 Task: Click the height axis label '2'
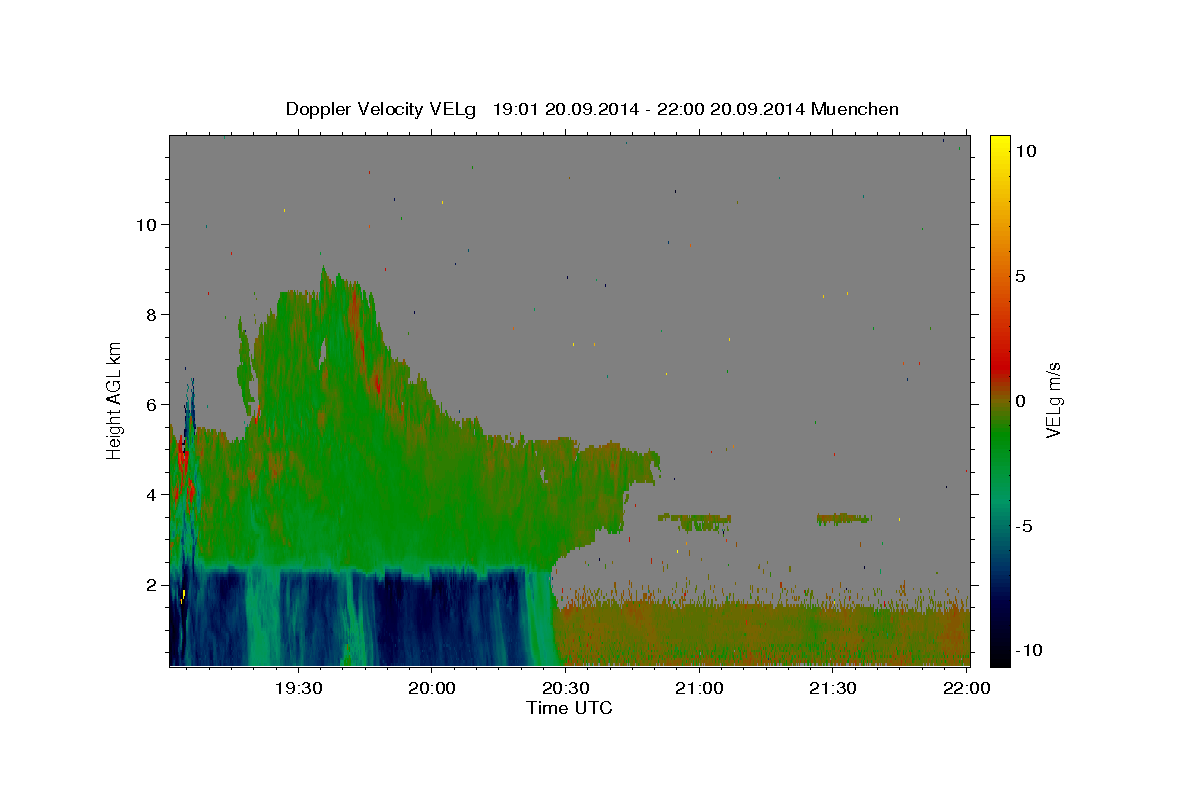[x=153, y=585]
